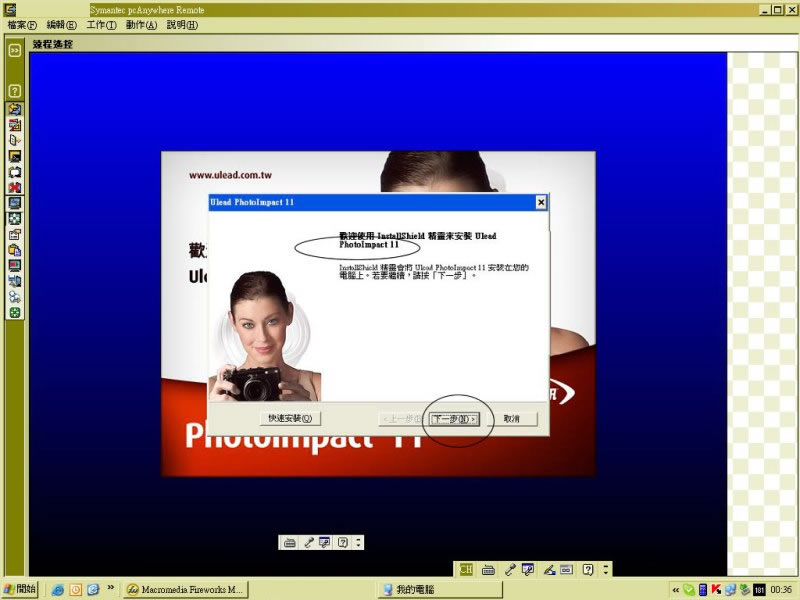Click the yellow and blue arrows icon in pcAnywhere sidebar
Viewport: 800px width, 600px height.
click(14, 109)
